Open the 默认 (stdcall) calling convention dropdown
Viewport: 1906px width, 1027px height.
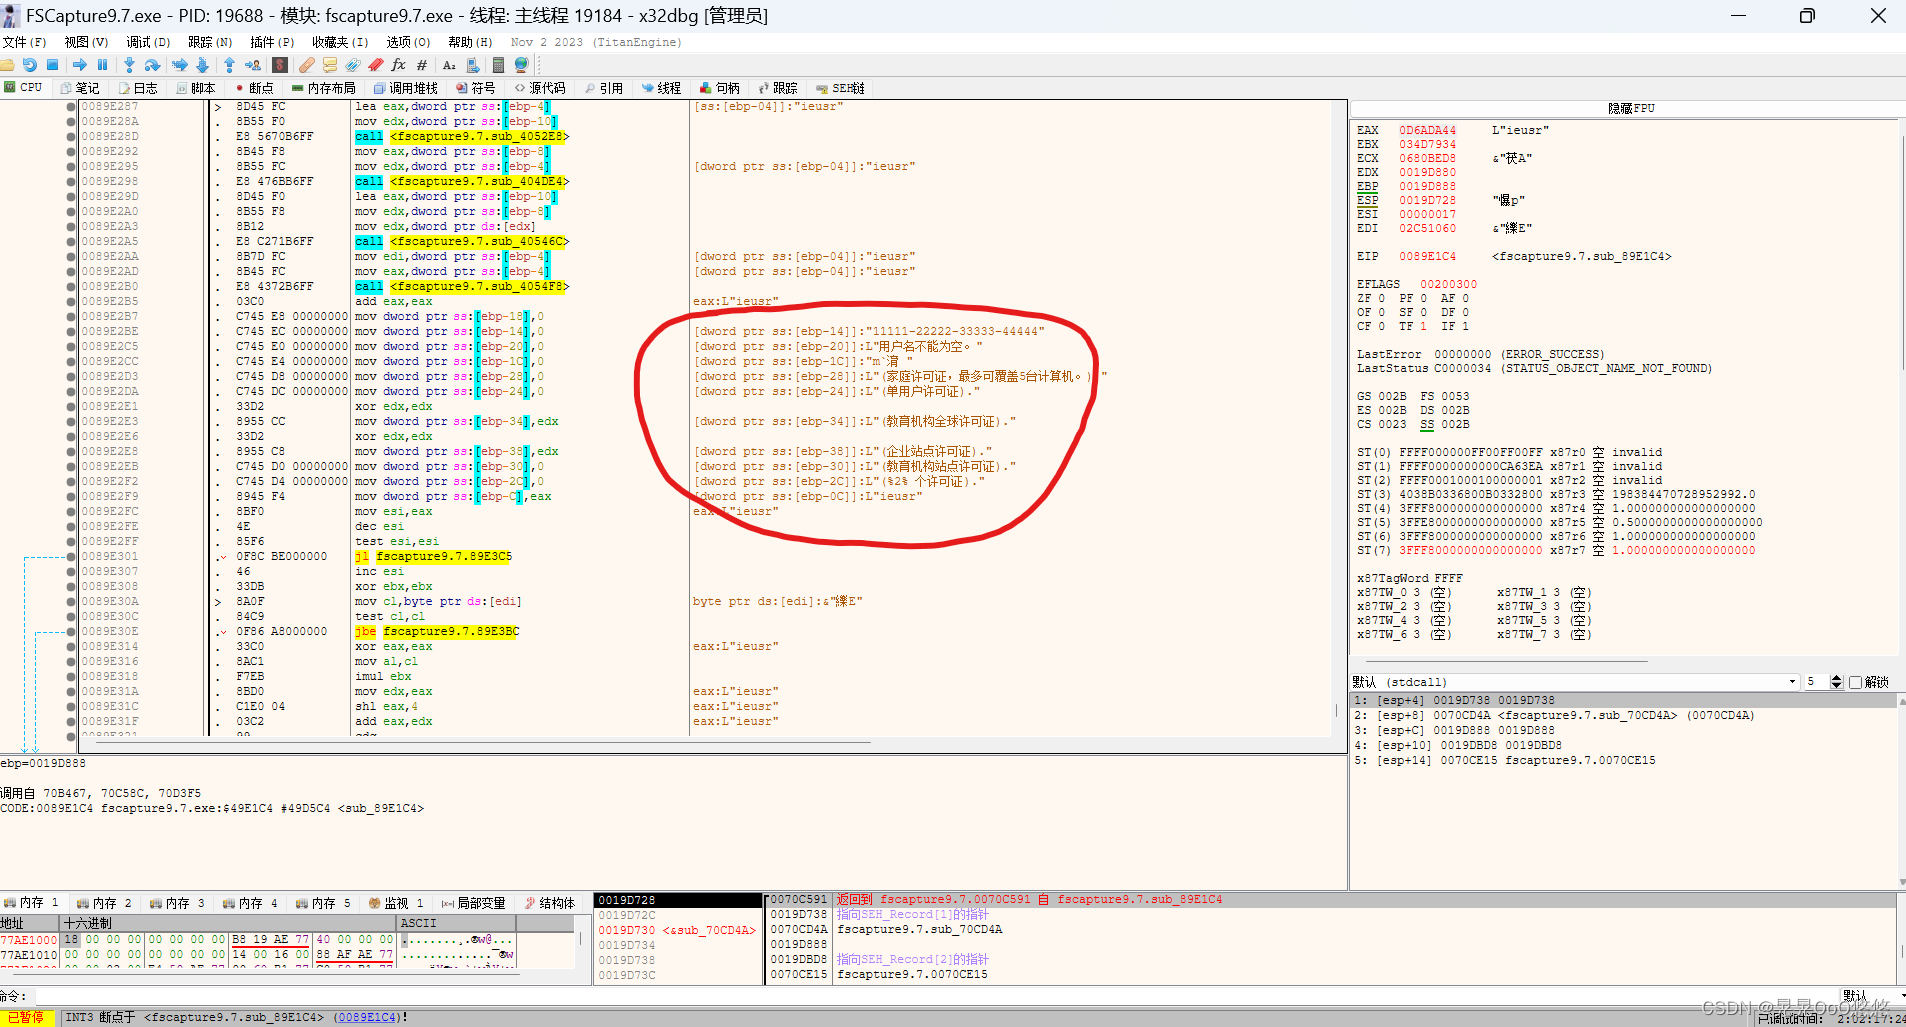point(1792,681)
